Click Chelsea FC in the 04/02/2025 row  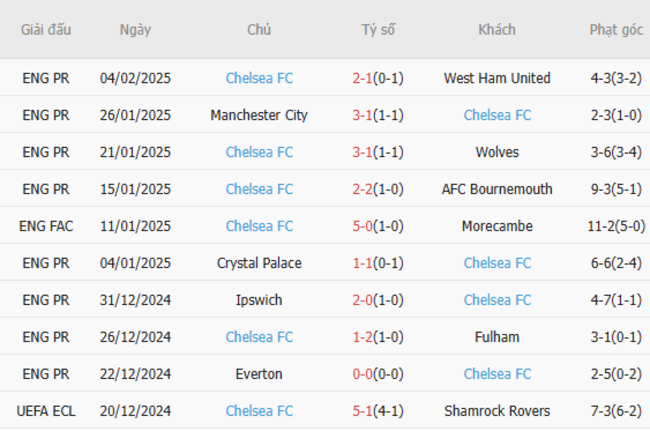click(259, 78)
